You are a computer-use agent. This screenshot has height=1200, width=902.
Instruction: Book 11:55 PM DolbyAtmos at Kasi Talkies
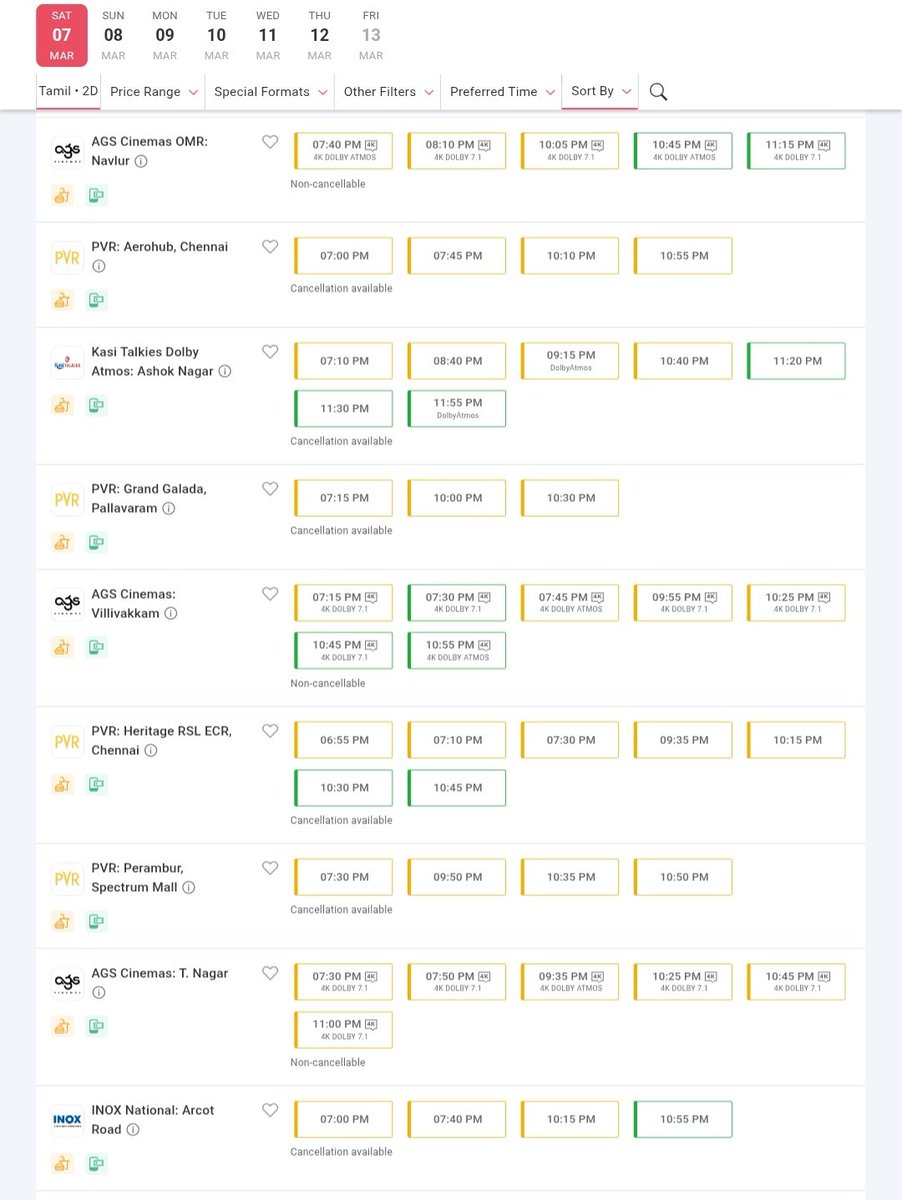tap(457, 408)
